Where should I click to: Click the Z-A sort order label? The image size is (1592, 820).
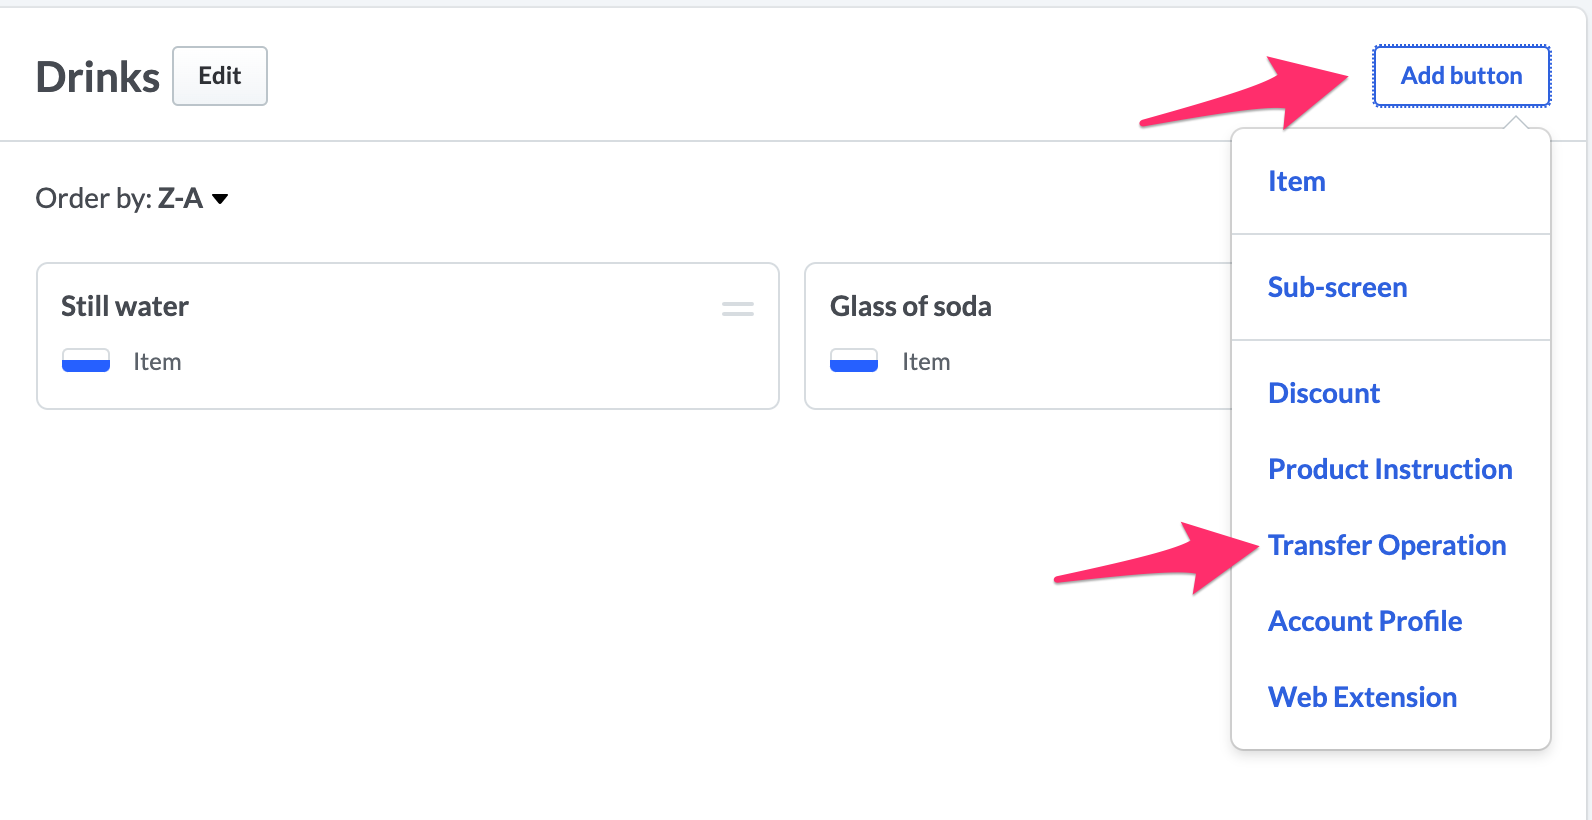(x=180, y=199)
